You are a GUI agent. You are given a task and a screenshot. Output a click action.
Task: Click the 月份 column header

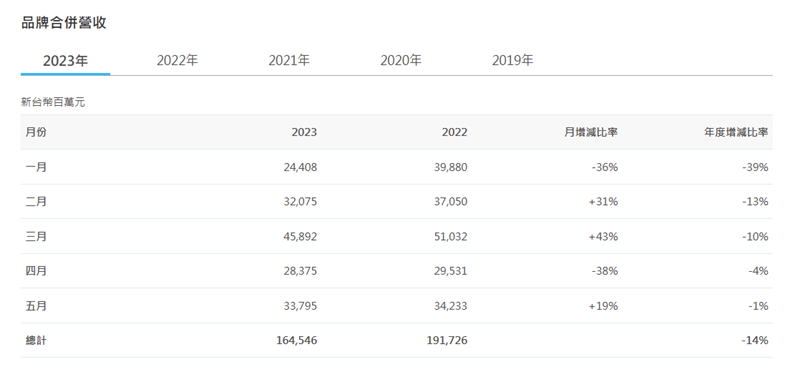(x=36, y=132)
